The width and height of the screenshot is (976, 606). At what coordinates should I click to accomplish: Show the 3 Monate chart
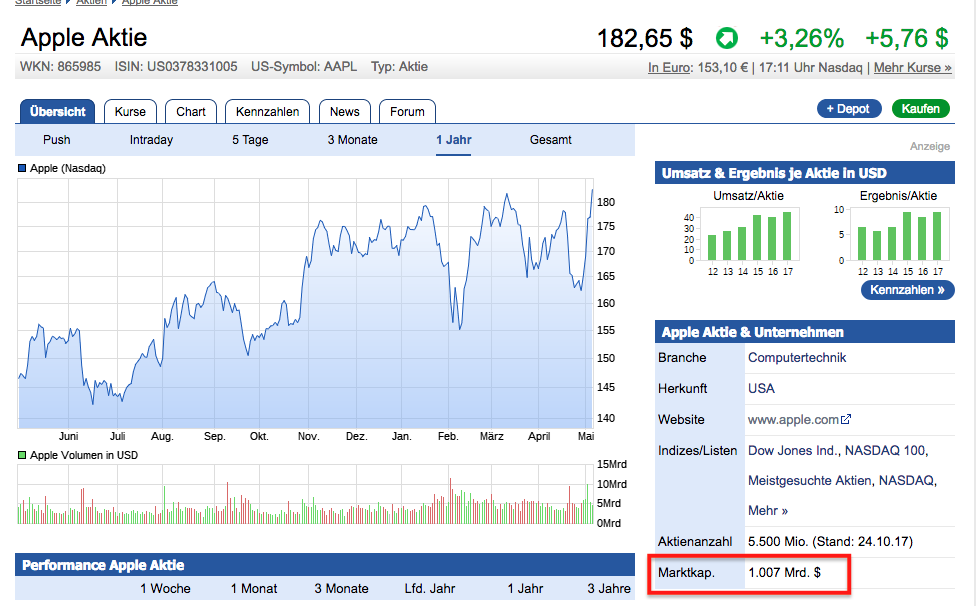tap(353, 140)
